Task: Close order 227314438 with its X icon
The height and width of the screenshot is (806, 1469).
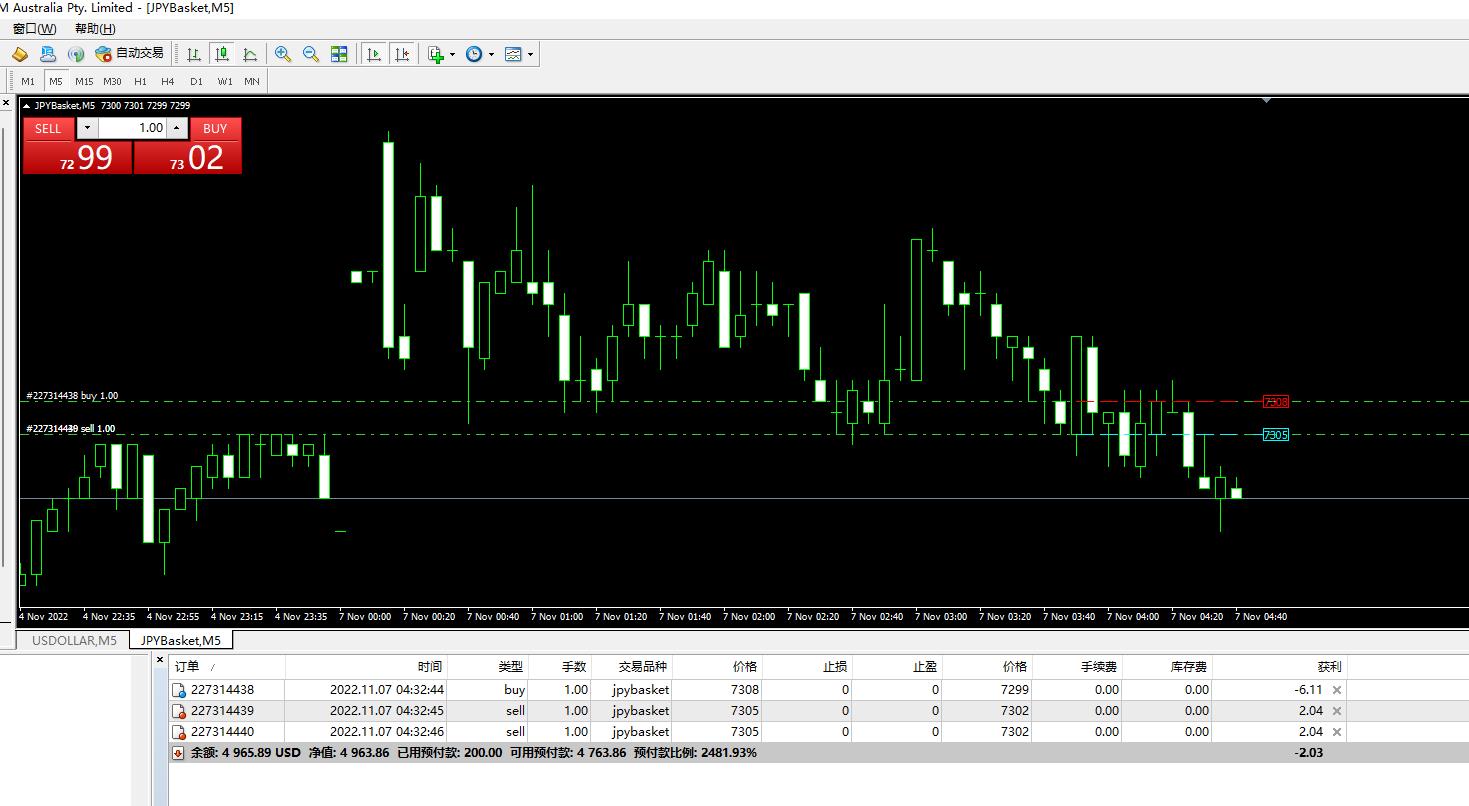Action: tap(1337, 690)
